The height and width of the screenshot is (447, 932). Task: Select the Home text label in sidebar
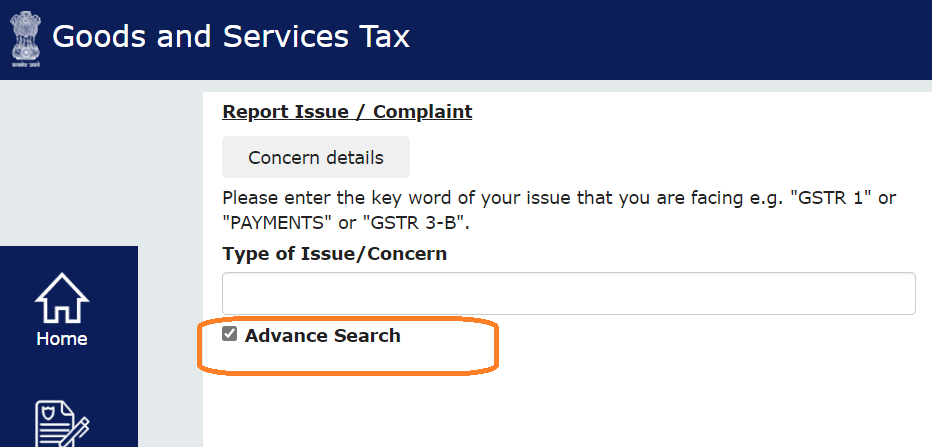[62, 339]
